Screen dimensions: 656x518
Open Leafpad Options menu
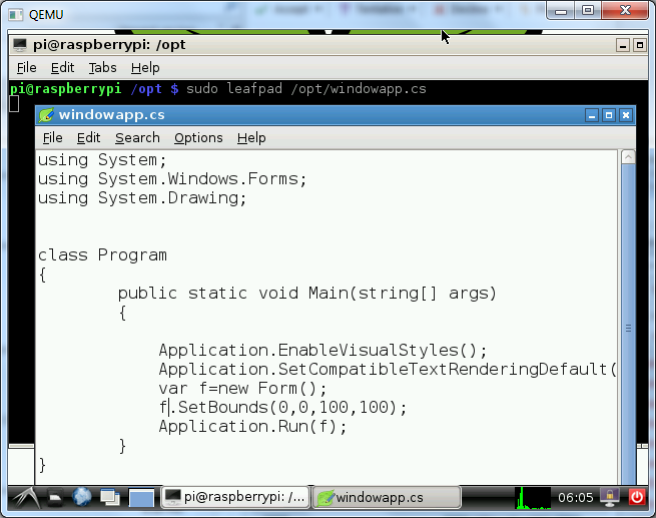(x=198, y=138)
